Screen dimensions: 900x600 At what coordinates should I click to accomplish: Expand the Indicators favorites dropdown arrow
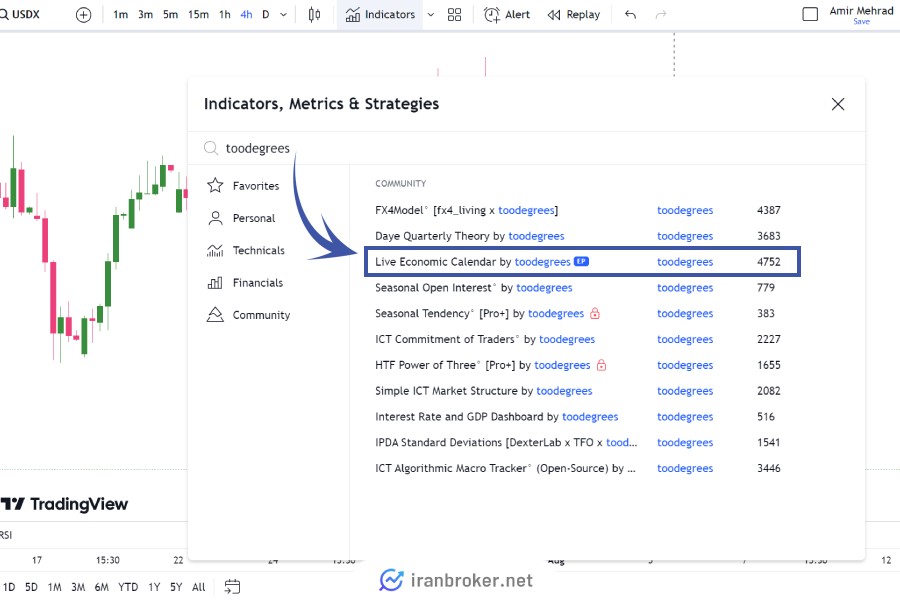point(430,15)
